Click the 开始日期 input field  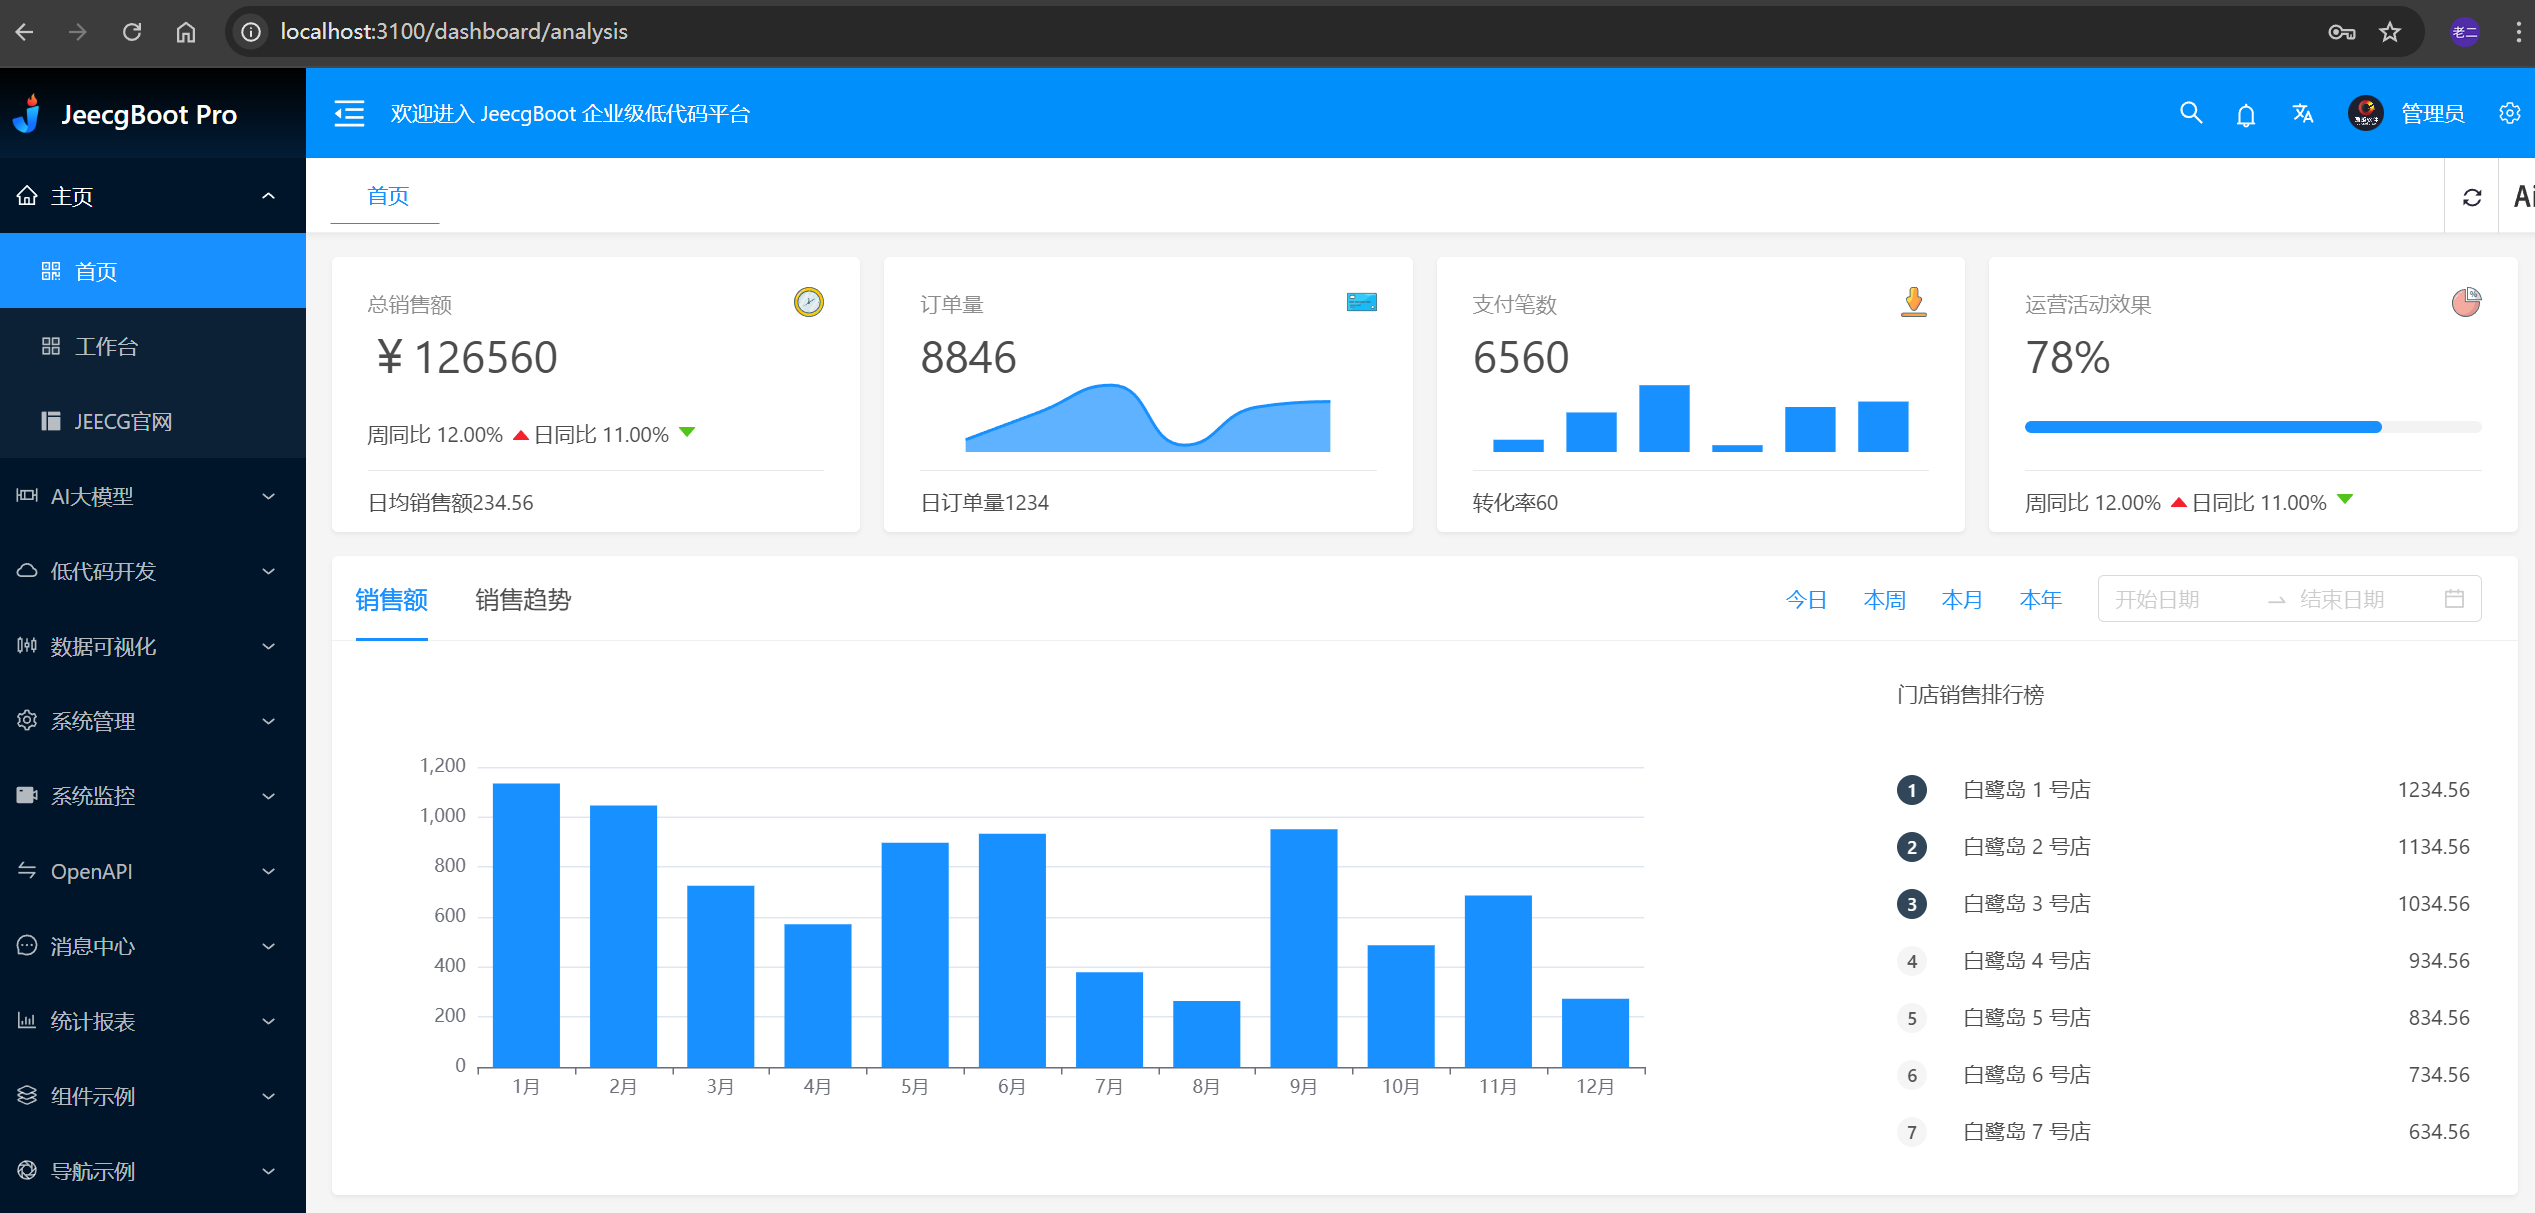pos(2180,599)
